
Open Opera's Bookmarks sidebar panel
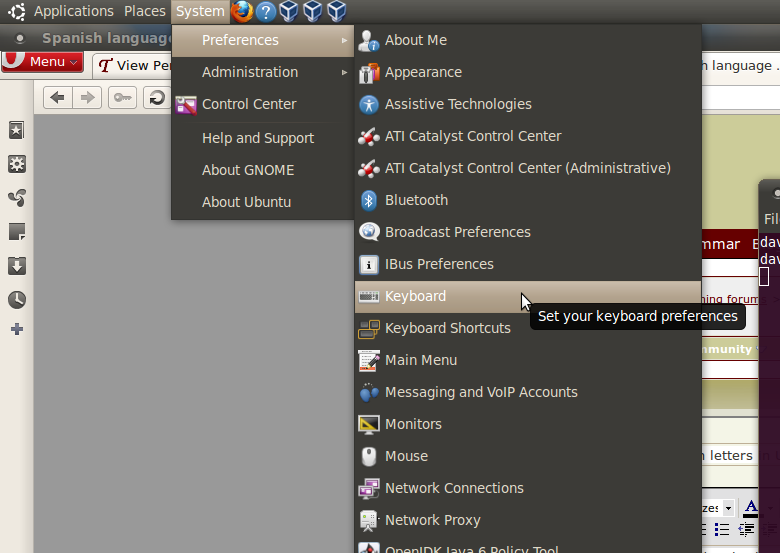pos(17,130)
